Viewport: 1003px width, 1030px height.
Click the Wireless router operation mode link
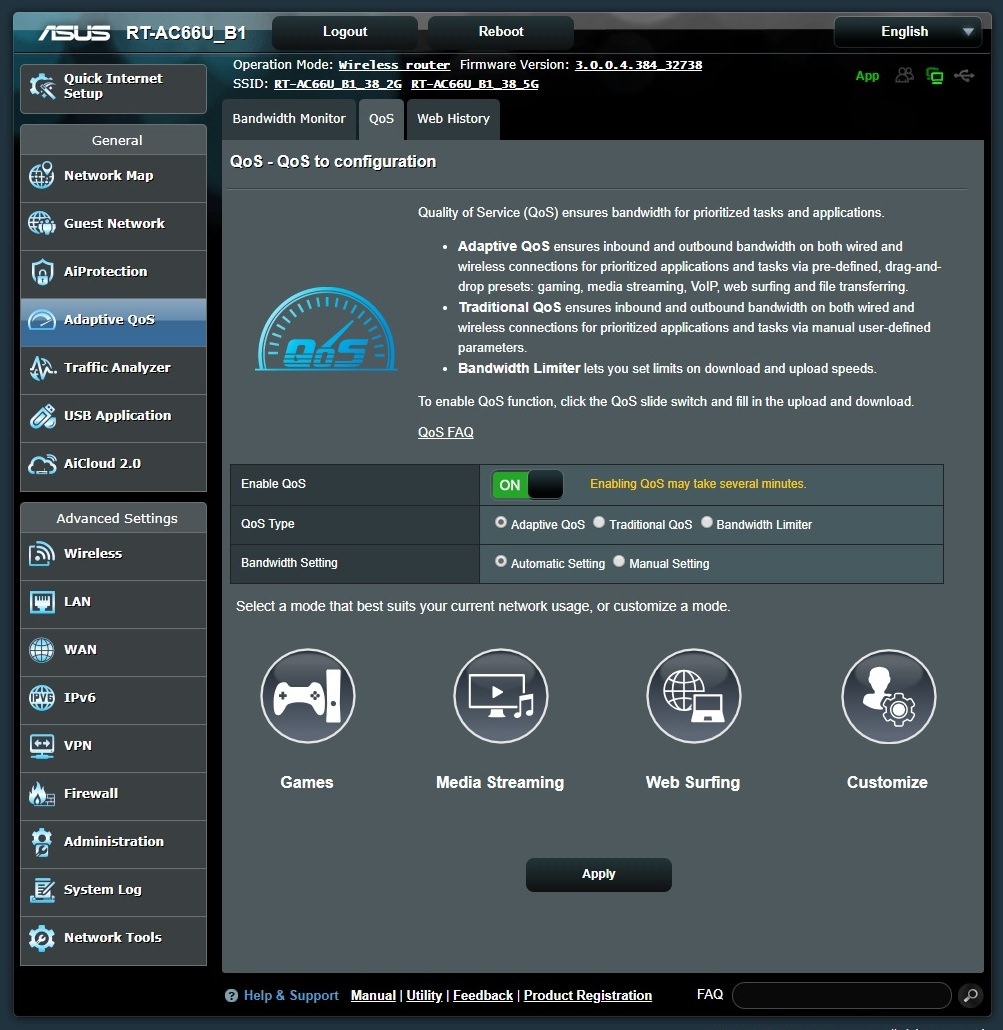pos(394,65)
